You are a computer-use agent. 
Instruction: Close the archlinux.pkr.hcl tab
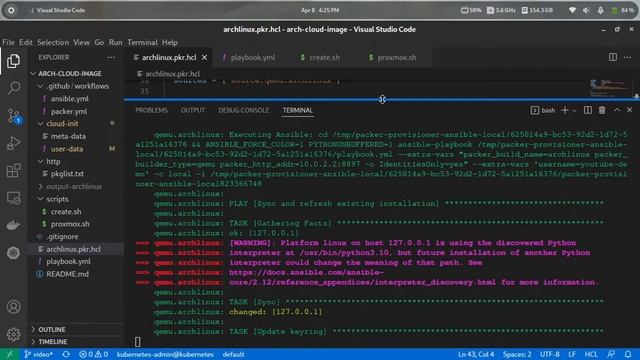point(204,58)
